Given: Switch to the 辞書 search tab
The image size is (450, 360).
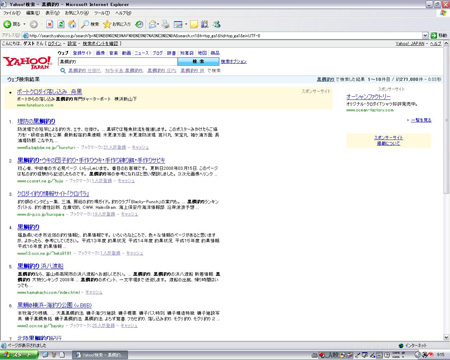Looking at the screenshot, I should (x=171, y=53).
